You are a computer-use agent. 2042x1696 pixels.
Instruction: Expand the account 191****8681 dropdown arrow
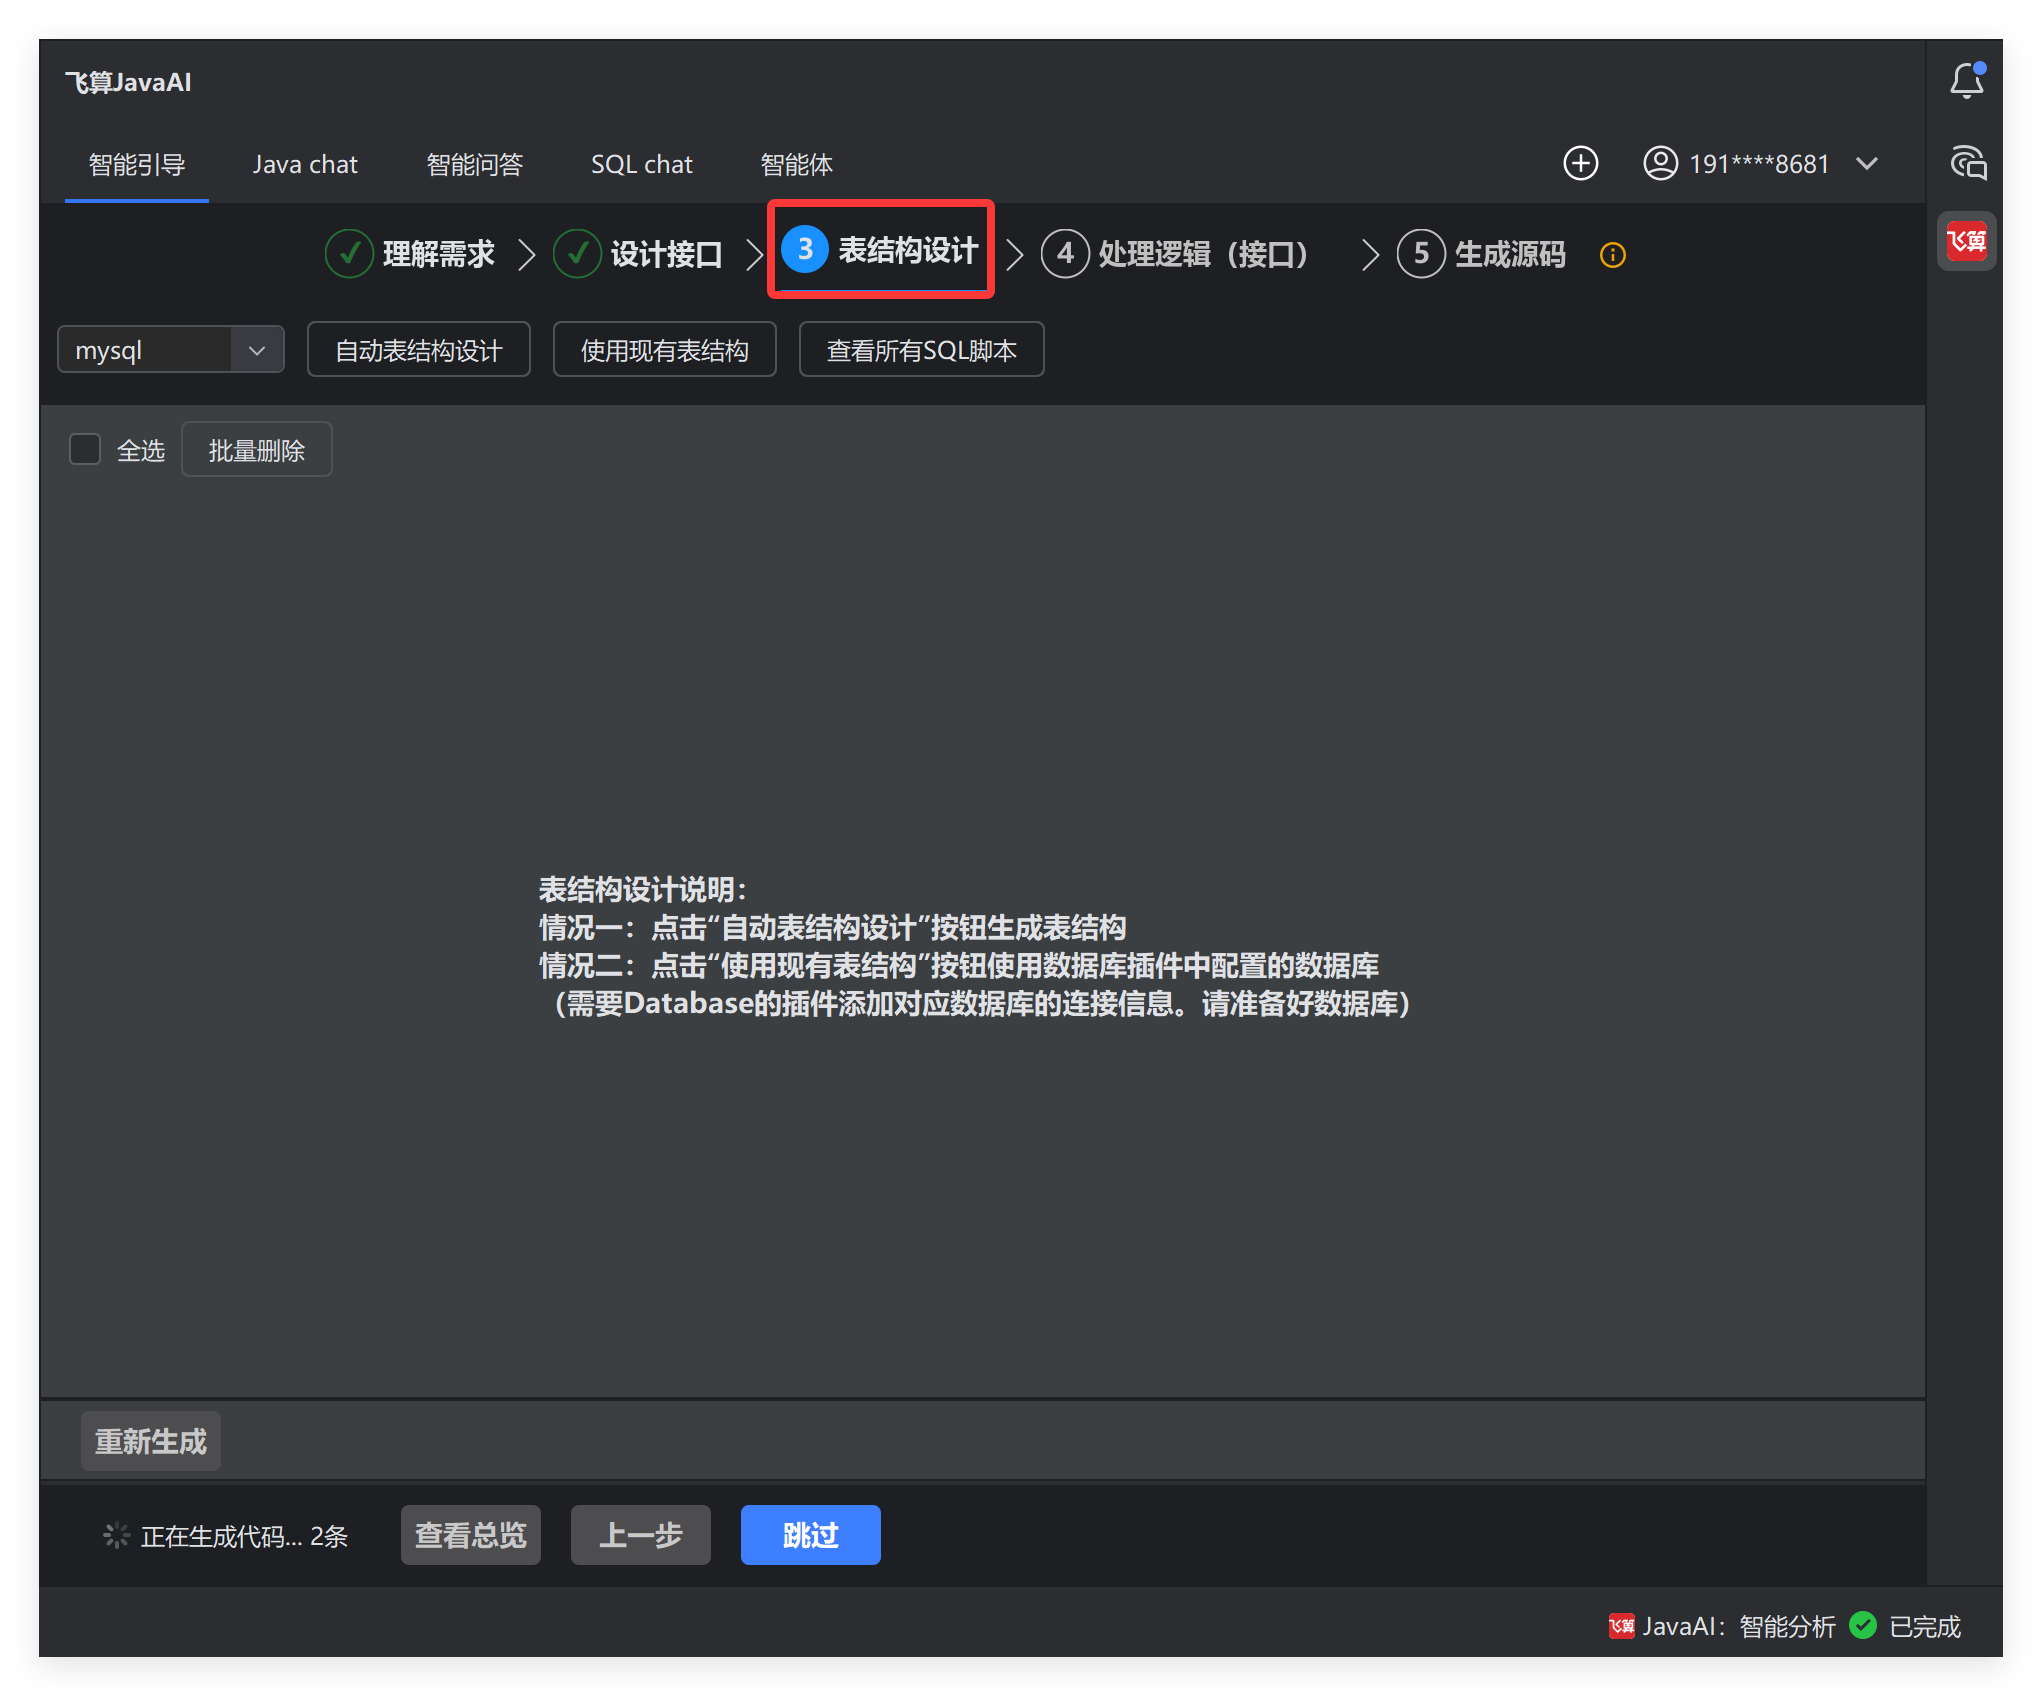1866,164
